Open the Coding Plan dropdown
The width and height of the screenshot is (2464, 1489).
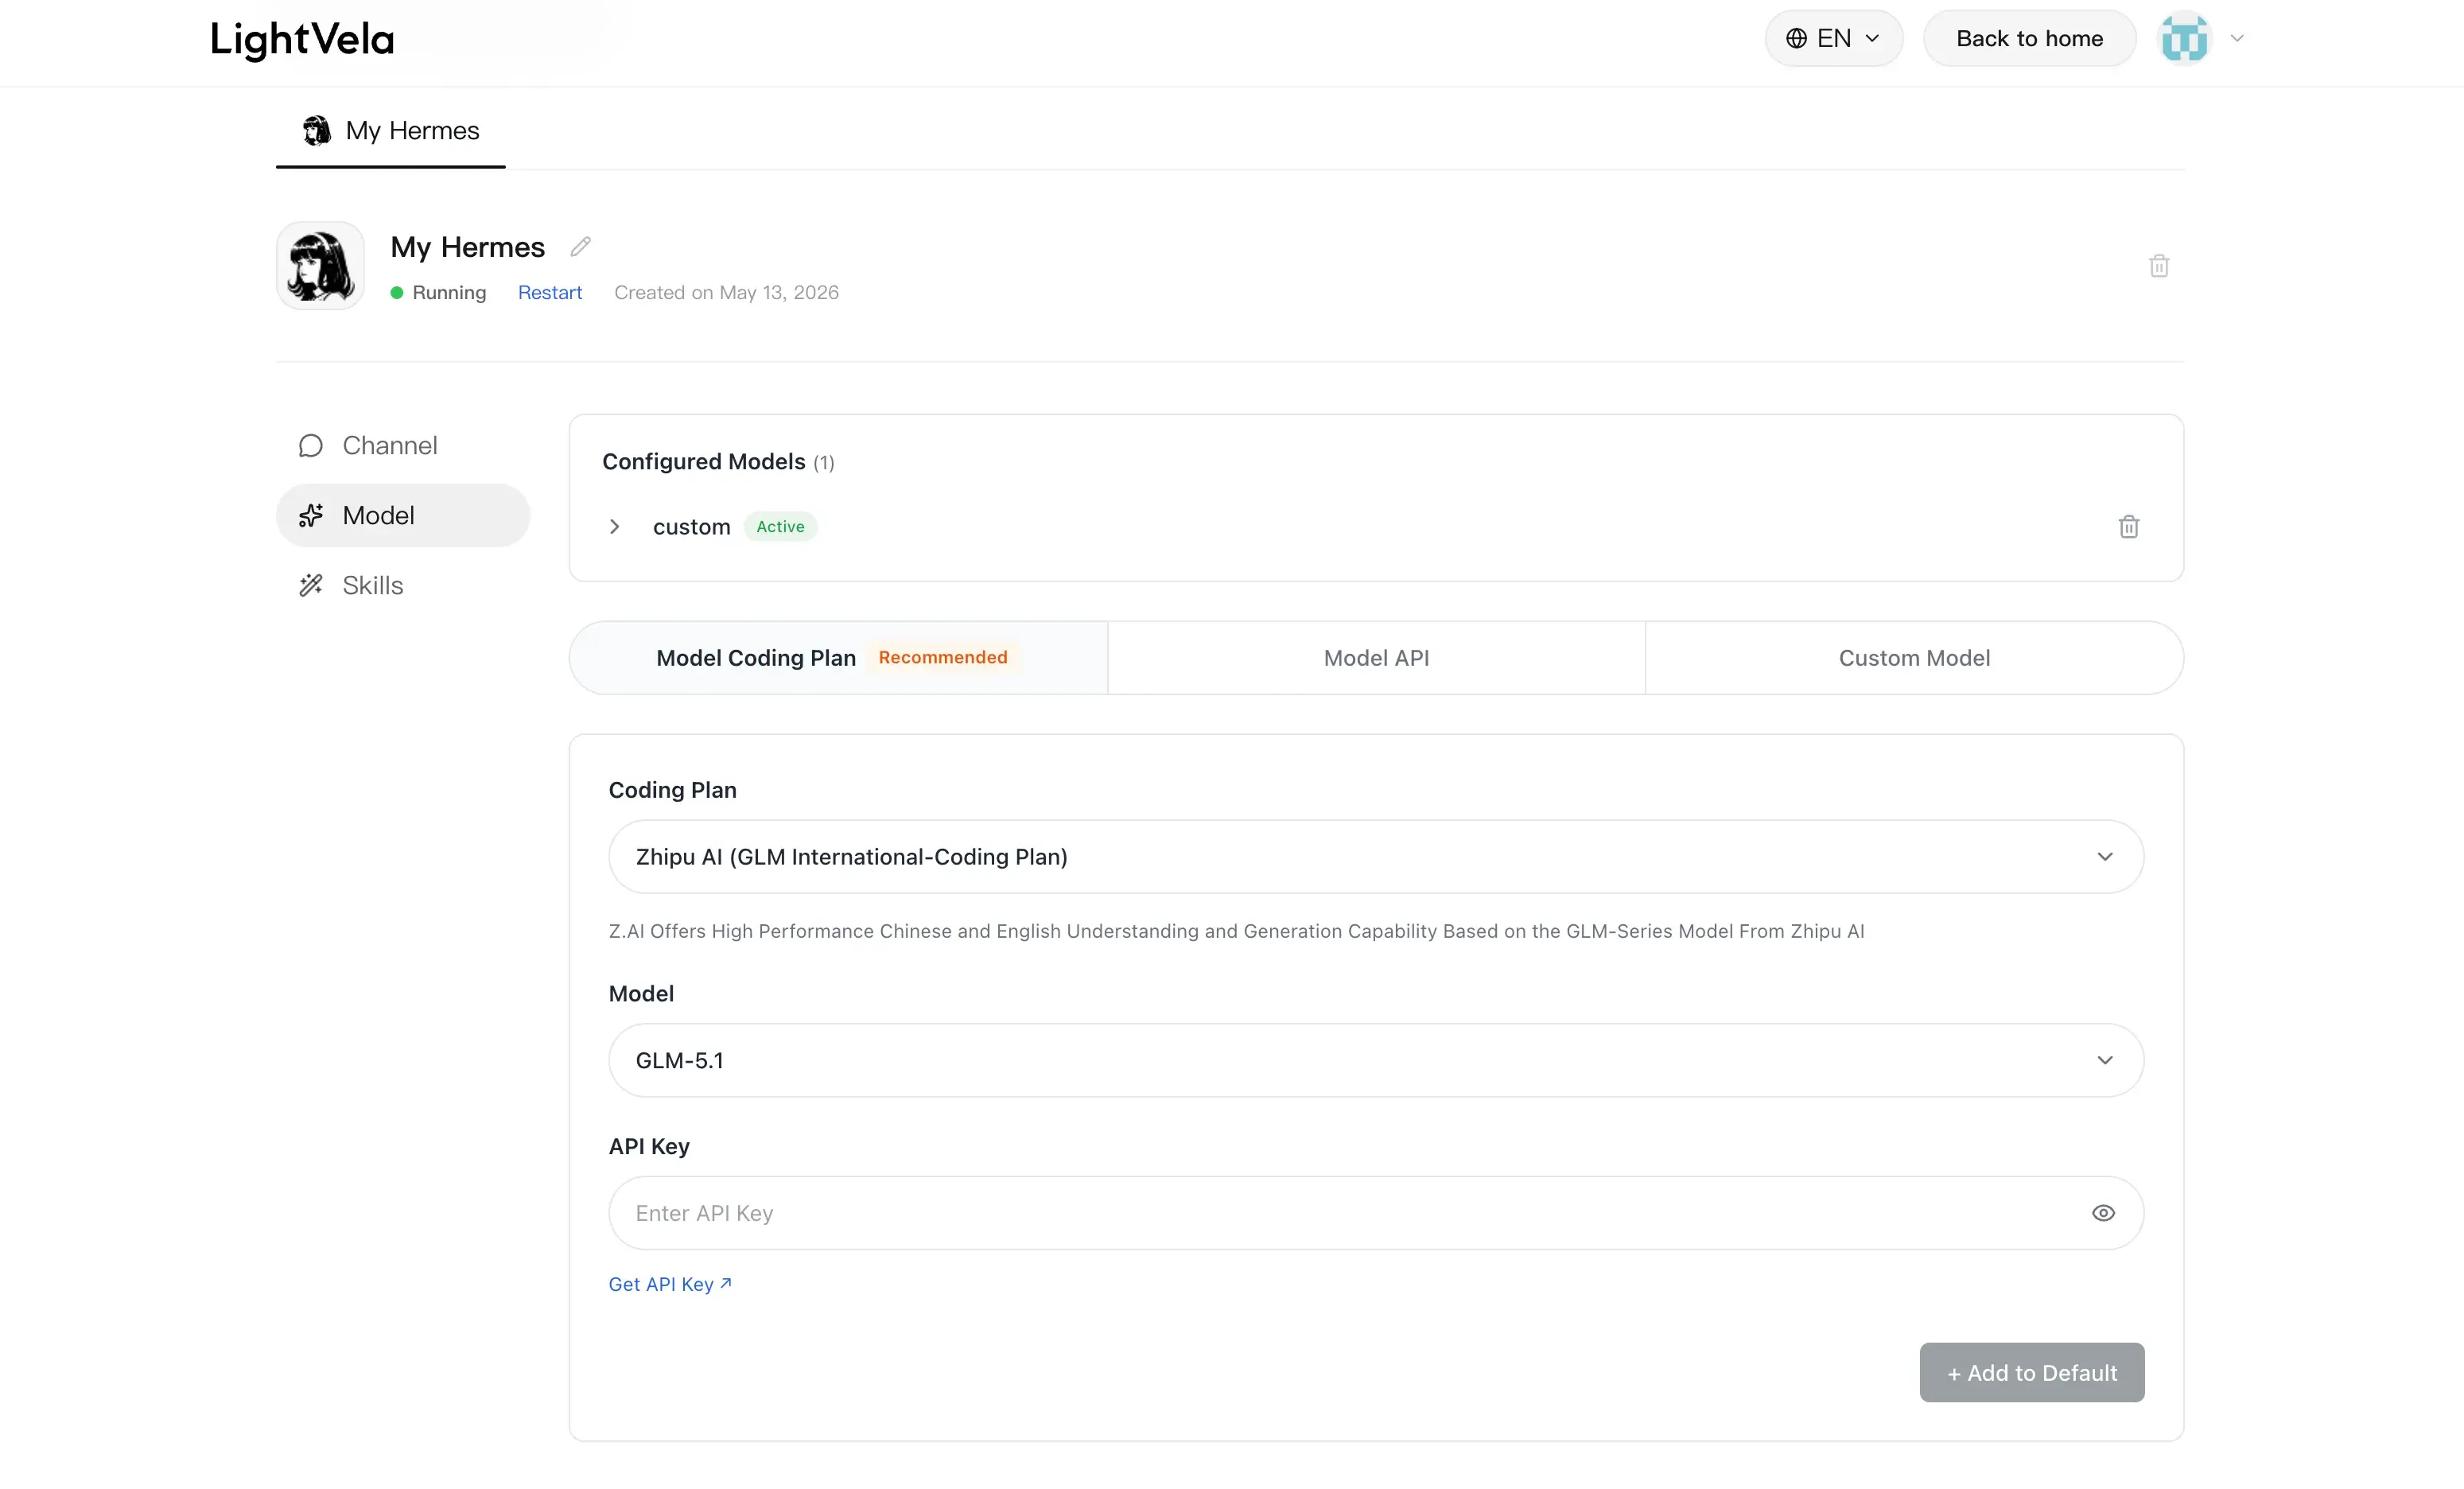1376,857
